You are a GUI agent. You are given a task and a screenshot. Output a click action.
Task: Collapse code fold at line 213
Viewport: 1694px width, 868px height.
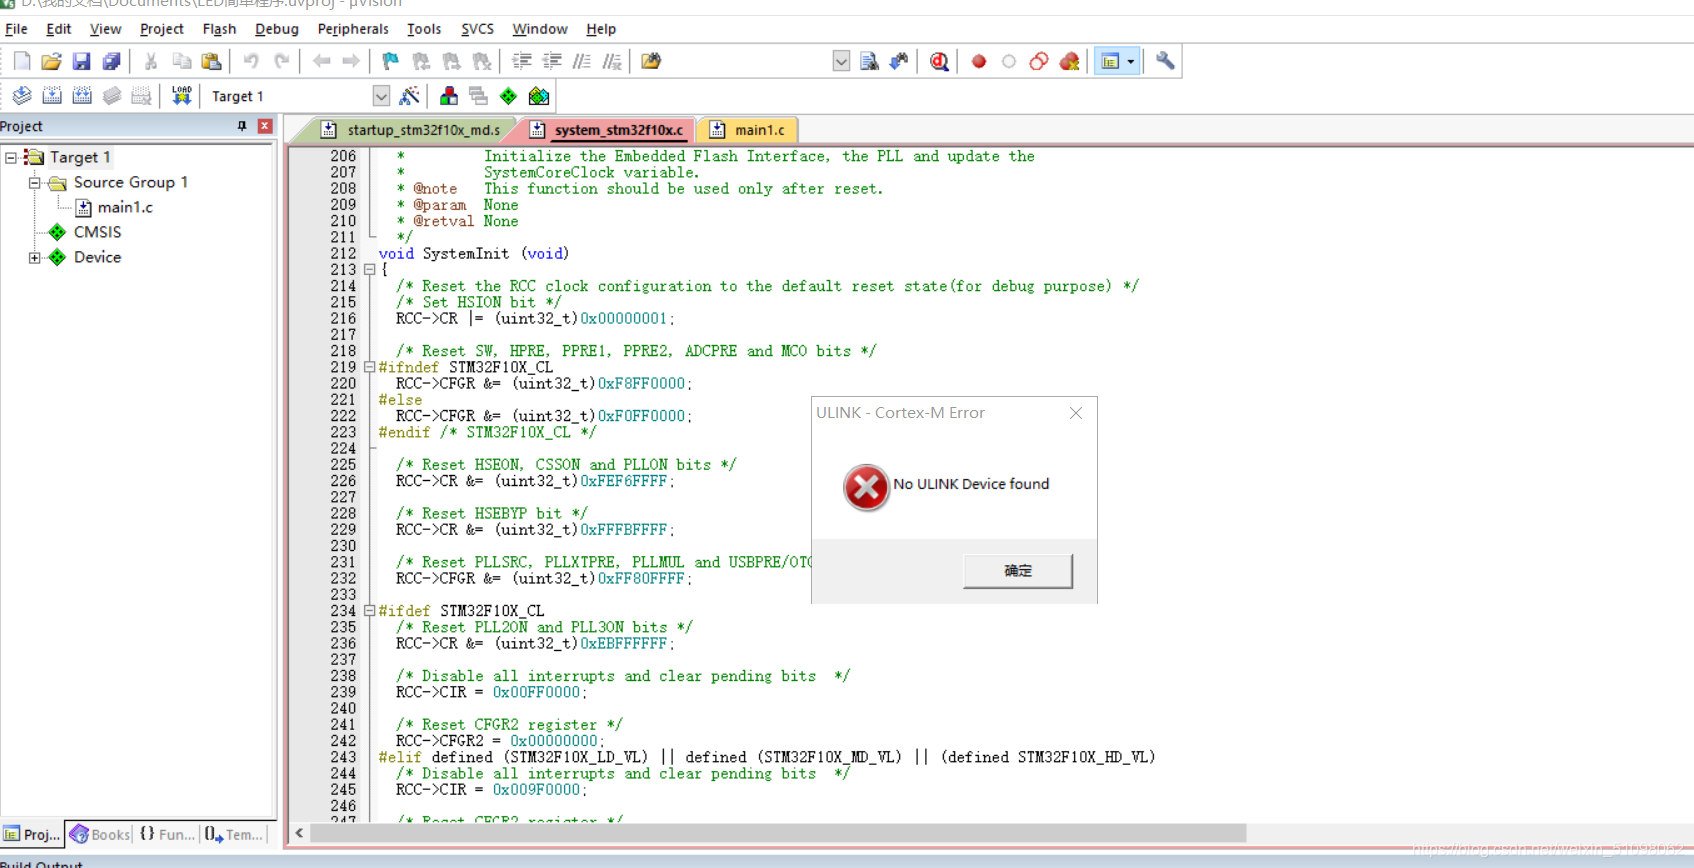(369, 270)
